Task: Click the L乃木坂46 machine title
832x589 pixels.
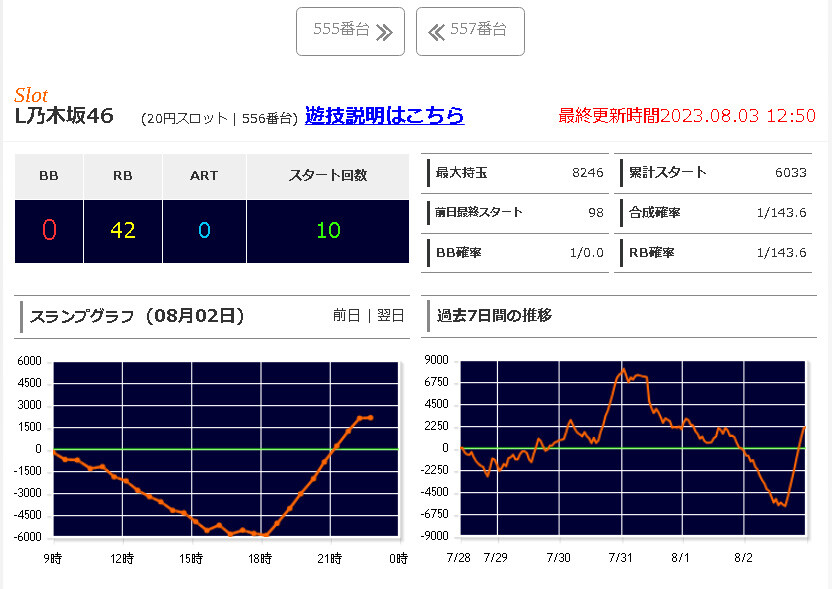Action: 64,116
